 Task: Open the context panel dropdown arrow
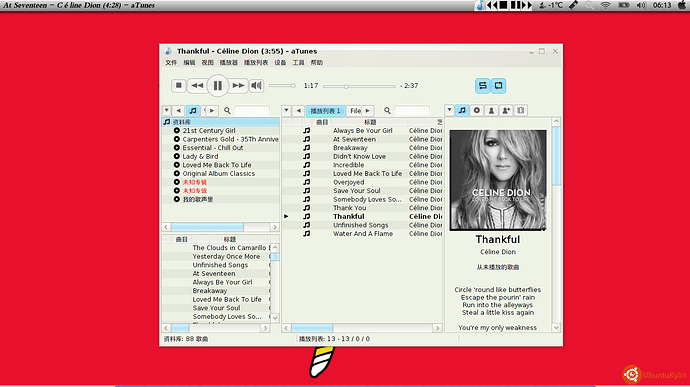pos(449,111)
